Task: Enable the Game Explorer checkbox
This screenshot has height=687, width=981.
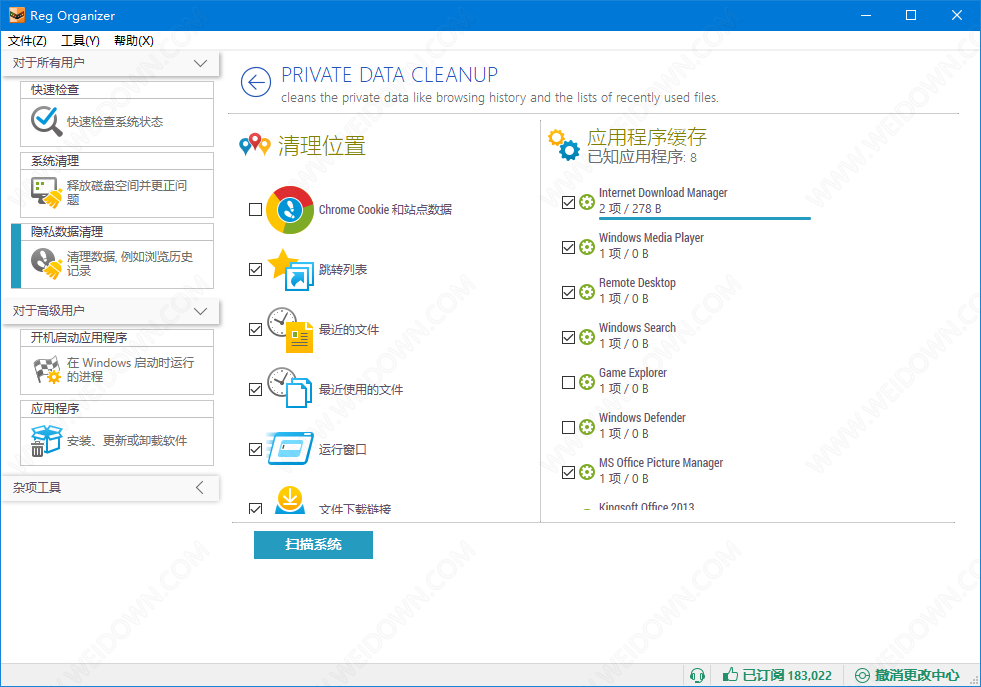Action: [568, 382]
